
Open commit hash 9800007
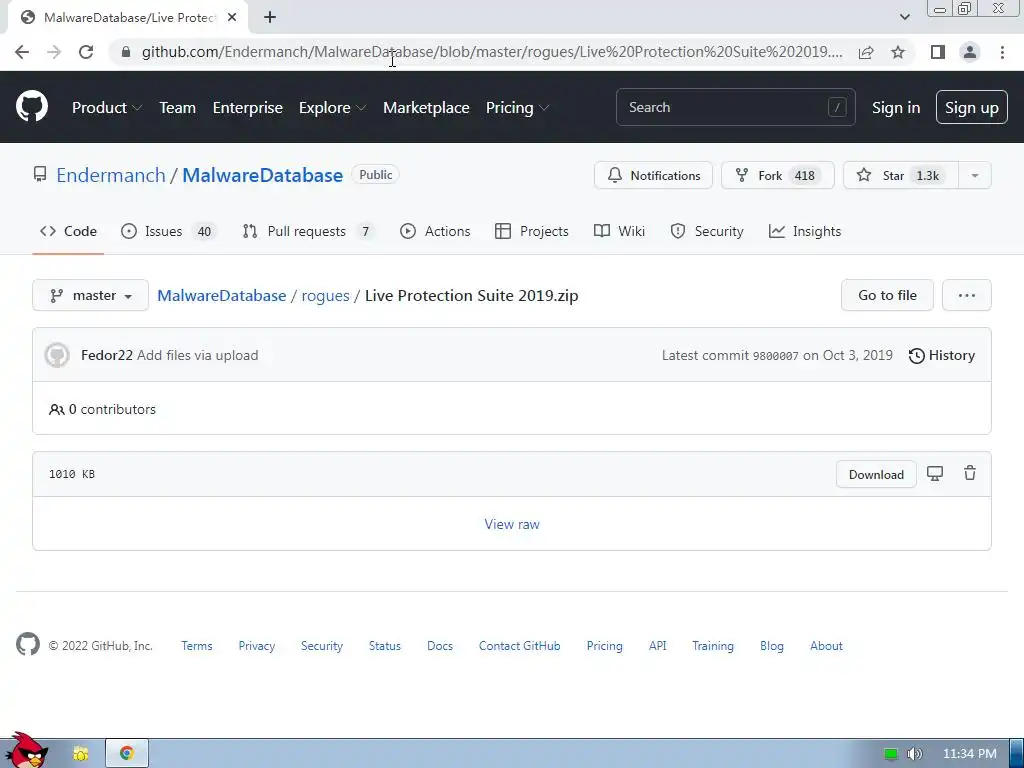point(775,356)
